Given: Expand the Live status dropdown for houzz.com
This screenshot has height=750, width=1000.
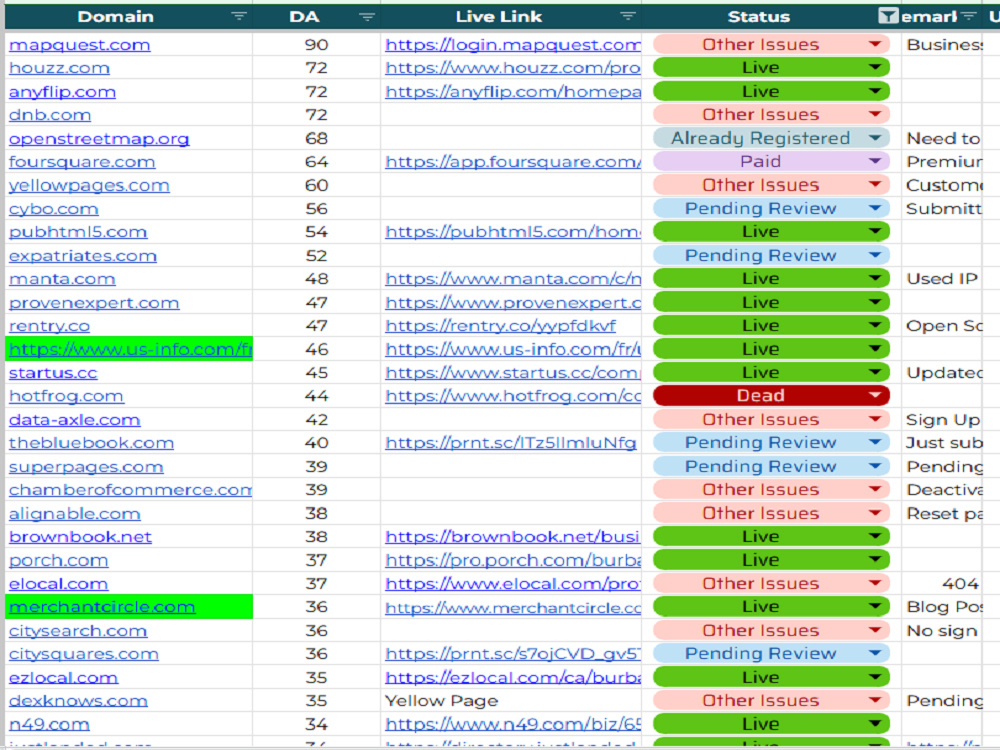Looking at the screenshot, I should click(875, 68).
